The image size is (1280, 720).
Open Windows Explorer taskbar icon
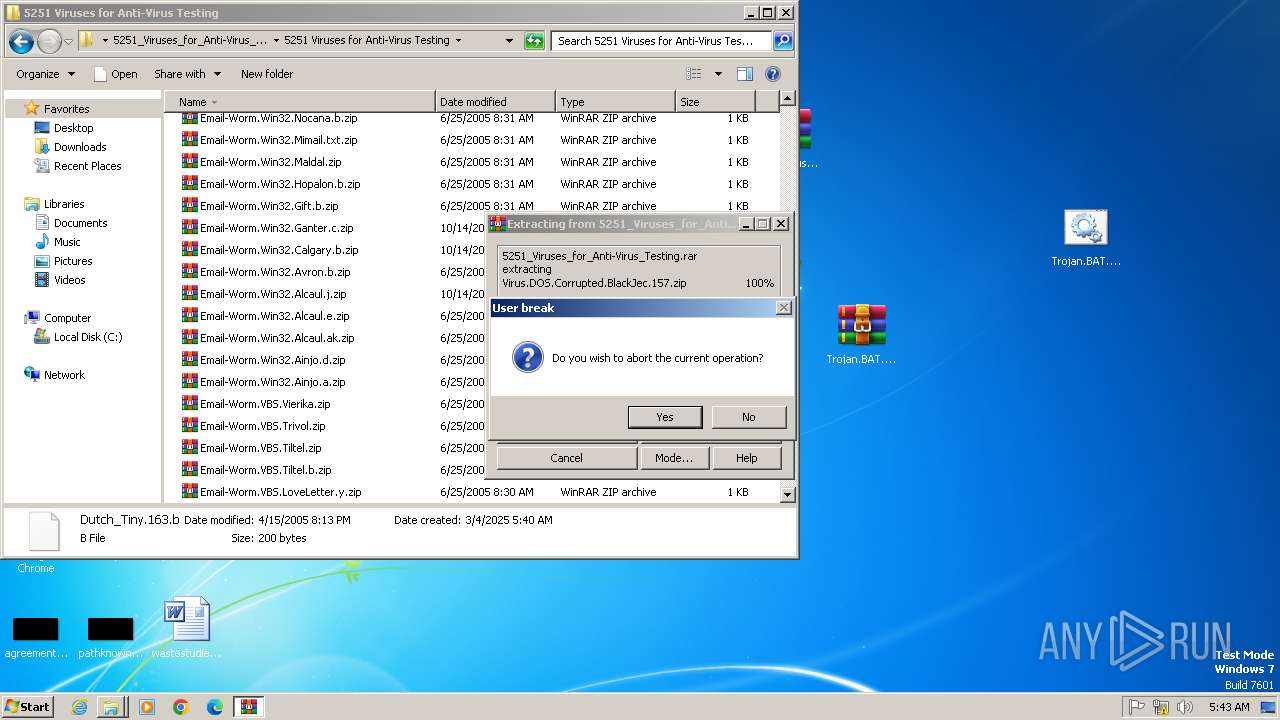(111, 707)
